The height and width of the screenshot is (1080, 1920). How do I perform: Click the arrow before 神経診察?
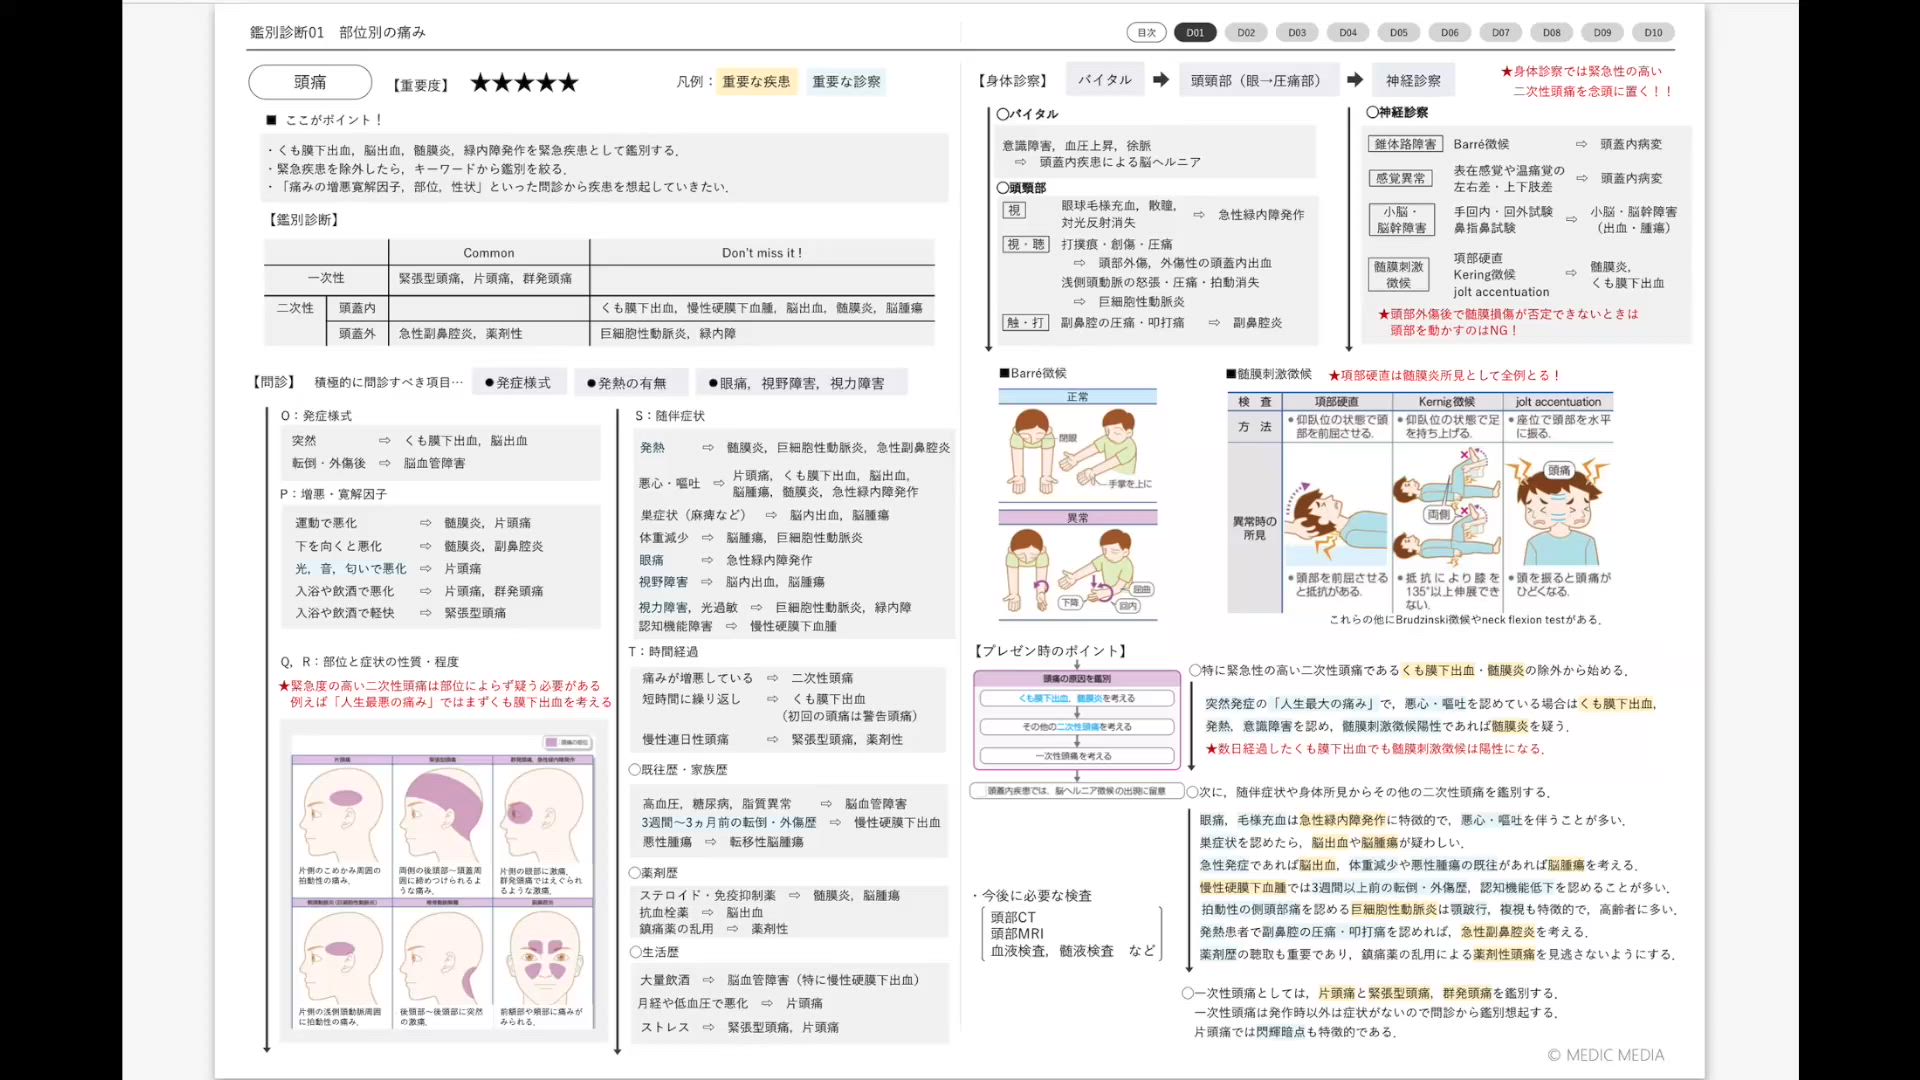click(x=1354, y=80)
